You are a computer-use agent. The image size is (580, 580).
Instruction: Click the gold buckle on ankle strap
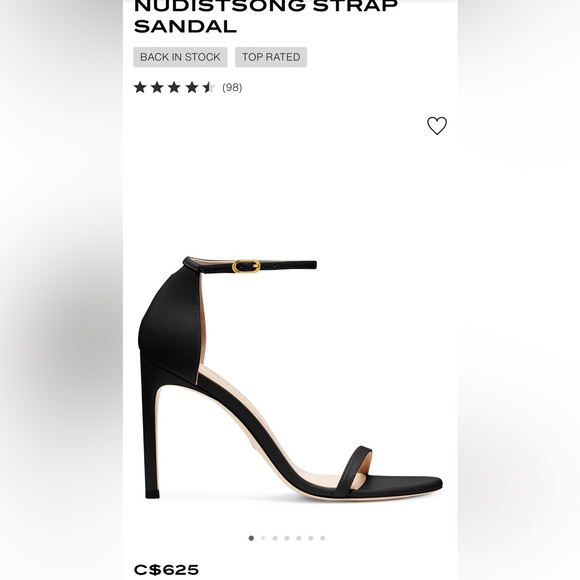(246, 266)
